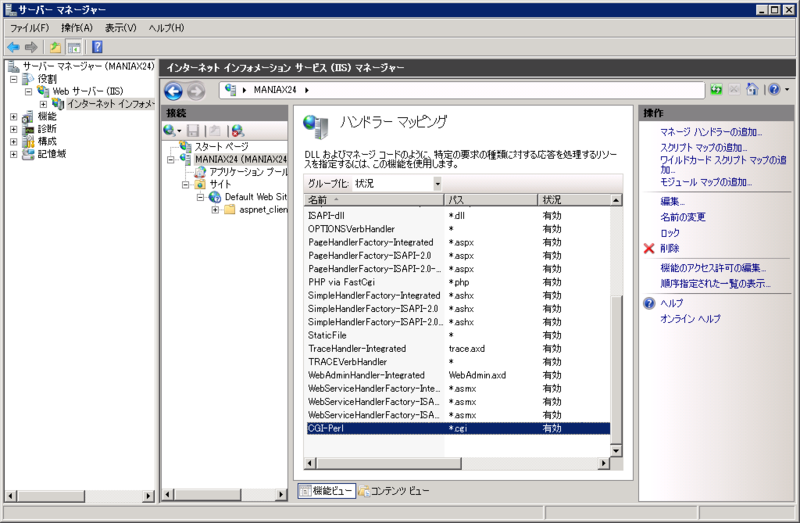
Task: Click the red X 削除 icon
Action: [649, 248]
